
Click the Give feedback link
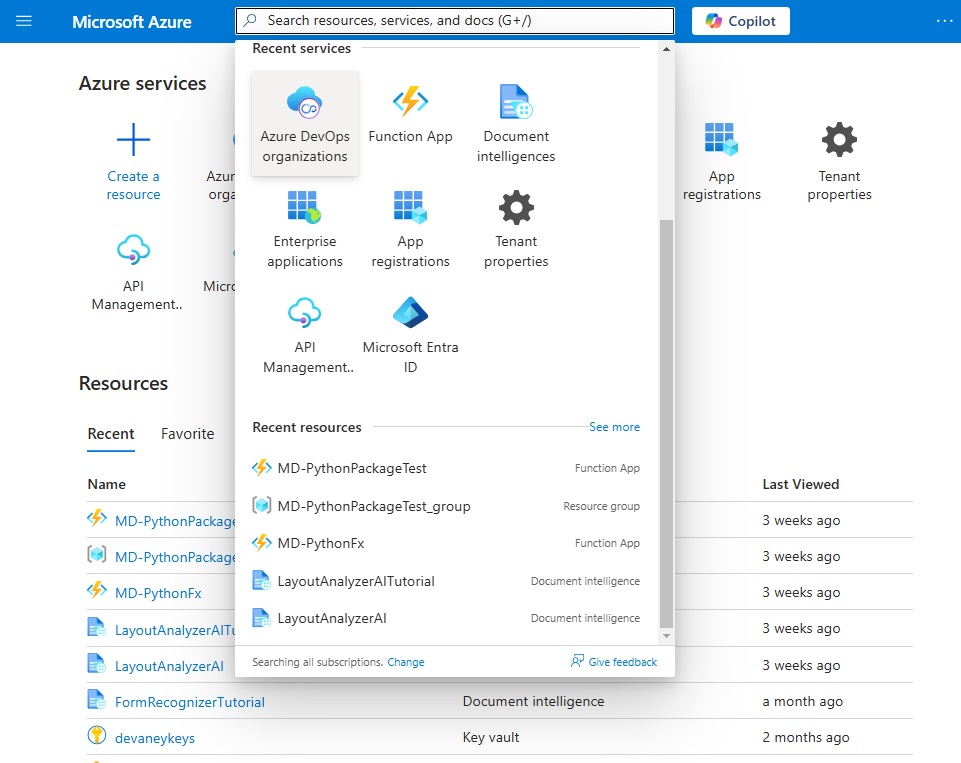pos(622,662)
